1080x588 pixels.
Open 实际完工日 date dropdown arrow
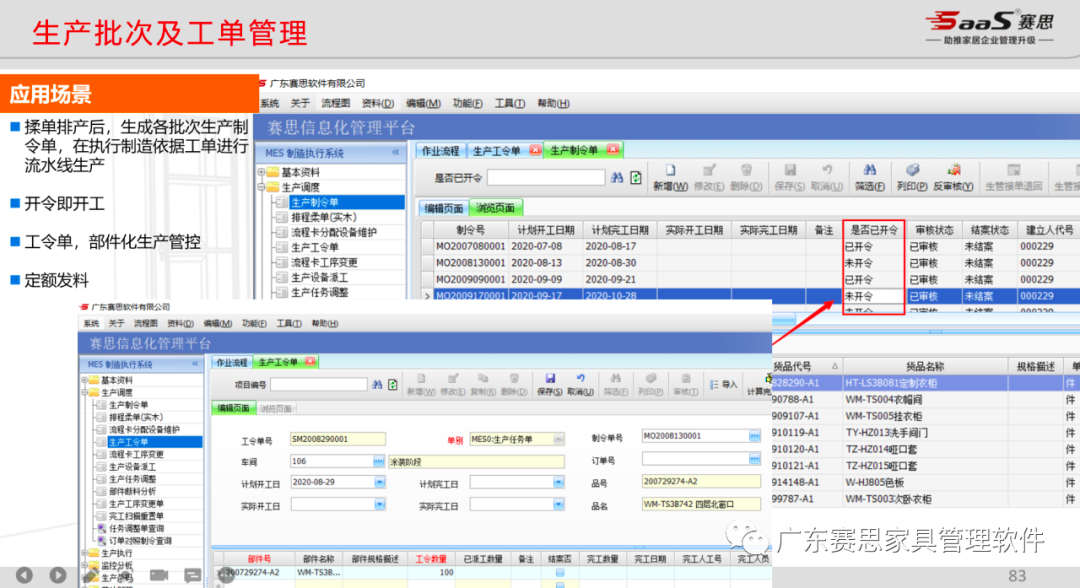click(x=559, y=505)
